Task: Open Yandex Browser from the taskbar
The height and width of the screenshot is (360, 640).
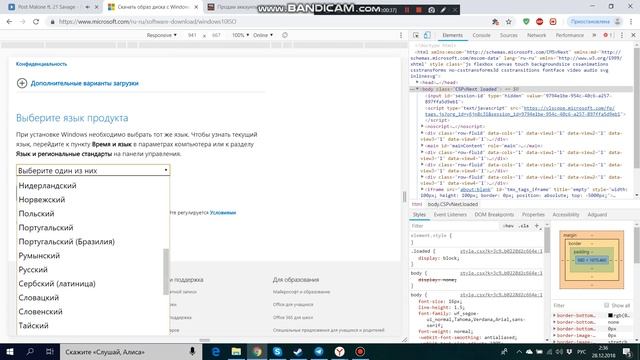Action: pos(340,352)
